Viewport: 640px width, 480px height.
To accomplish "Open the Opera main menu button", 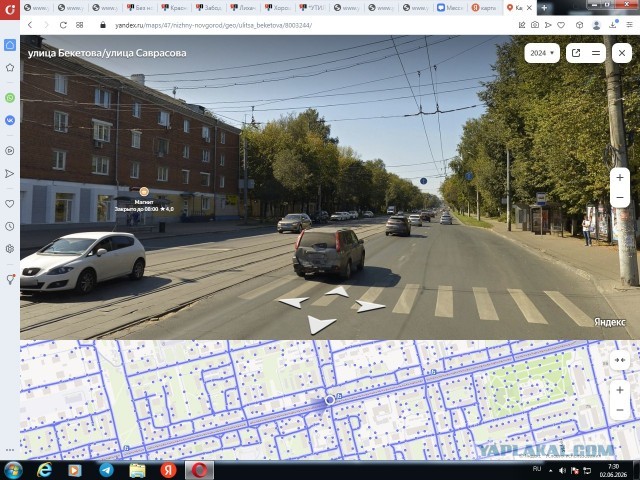I will tap(10, 9).
